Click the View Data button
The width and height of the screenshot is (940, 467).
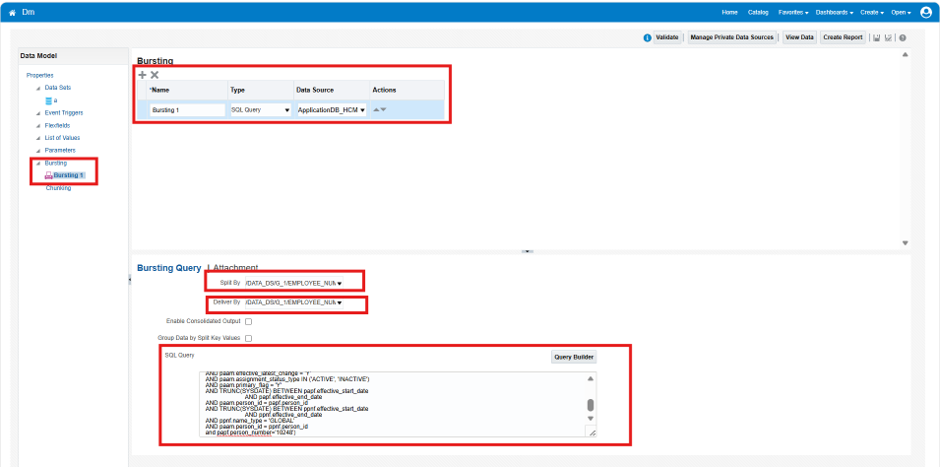coord(800,37)
